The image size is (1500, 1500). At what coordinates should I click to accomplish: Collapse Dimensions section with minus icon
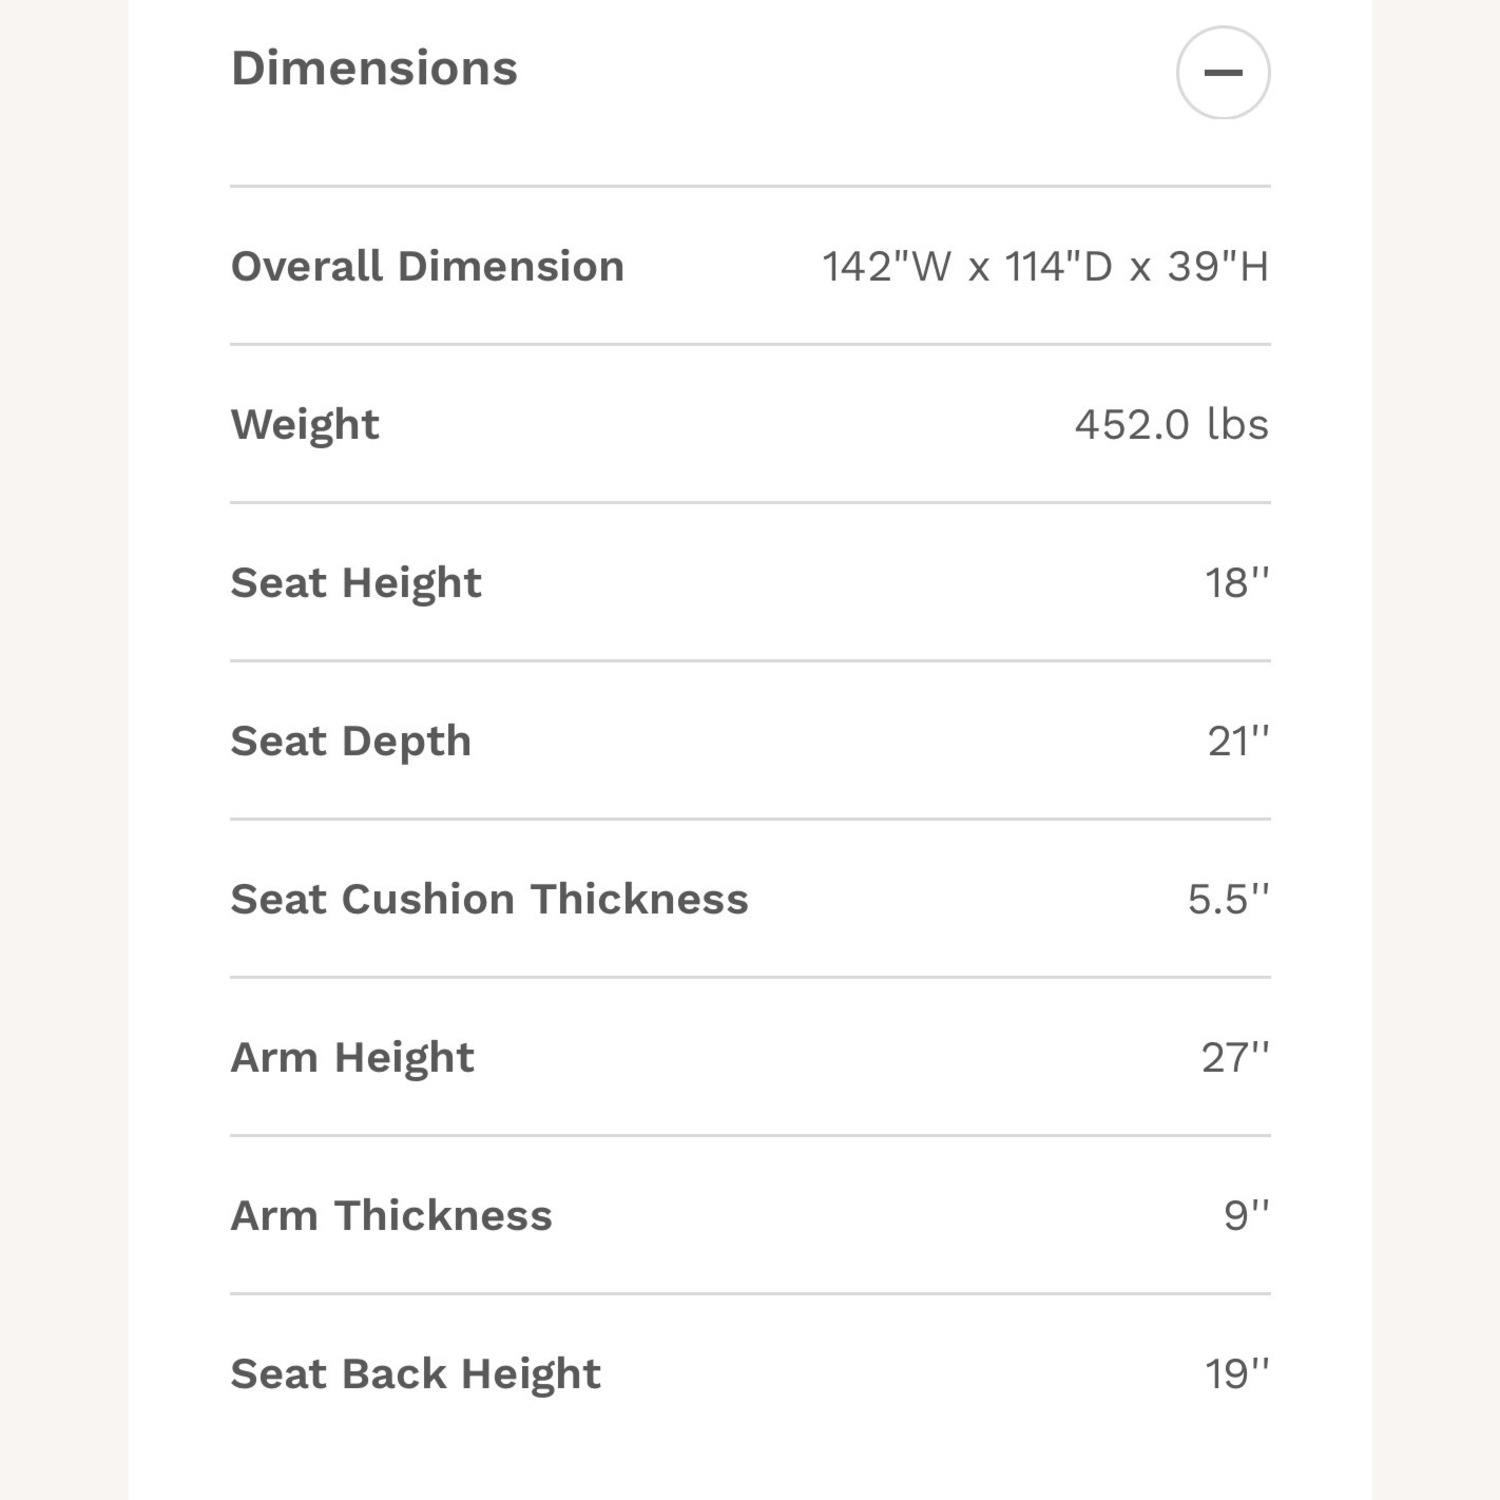1222,73
